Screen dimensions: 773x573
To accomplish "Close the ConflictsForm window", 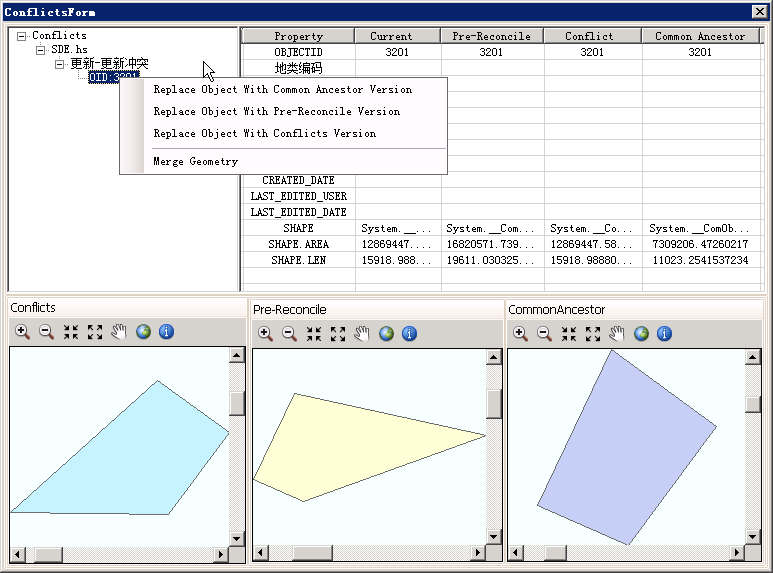I will click(x=759, y=12).
